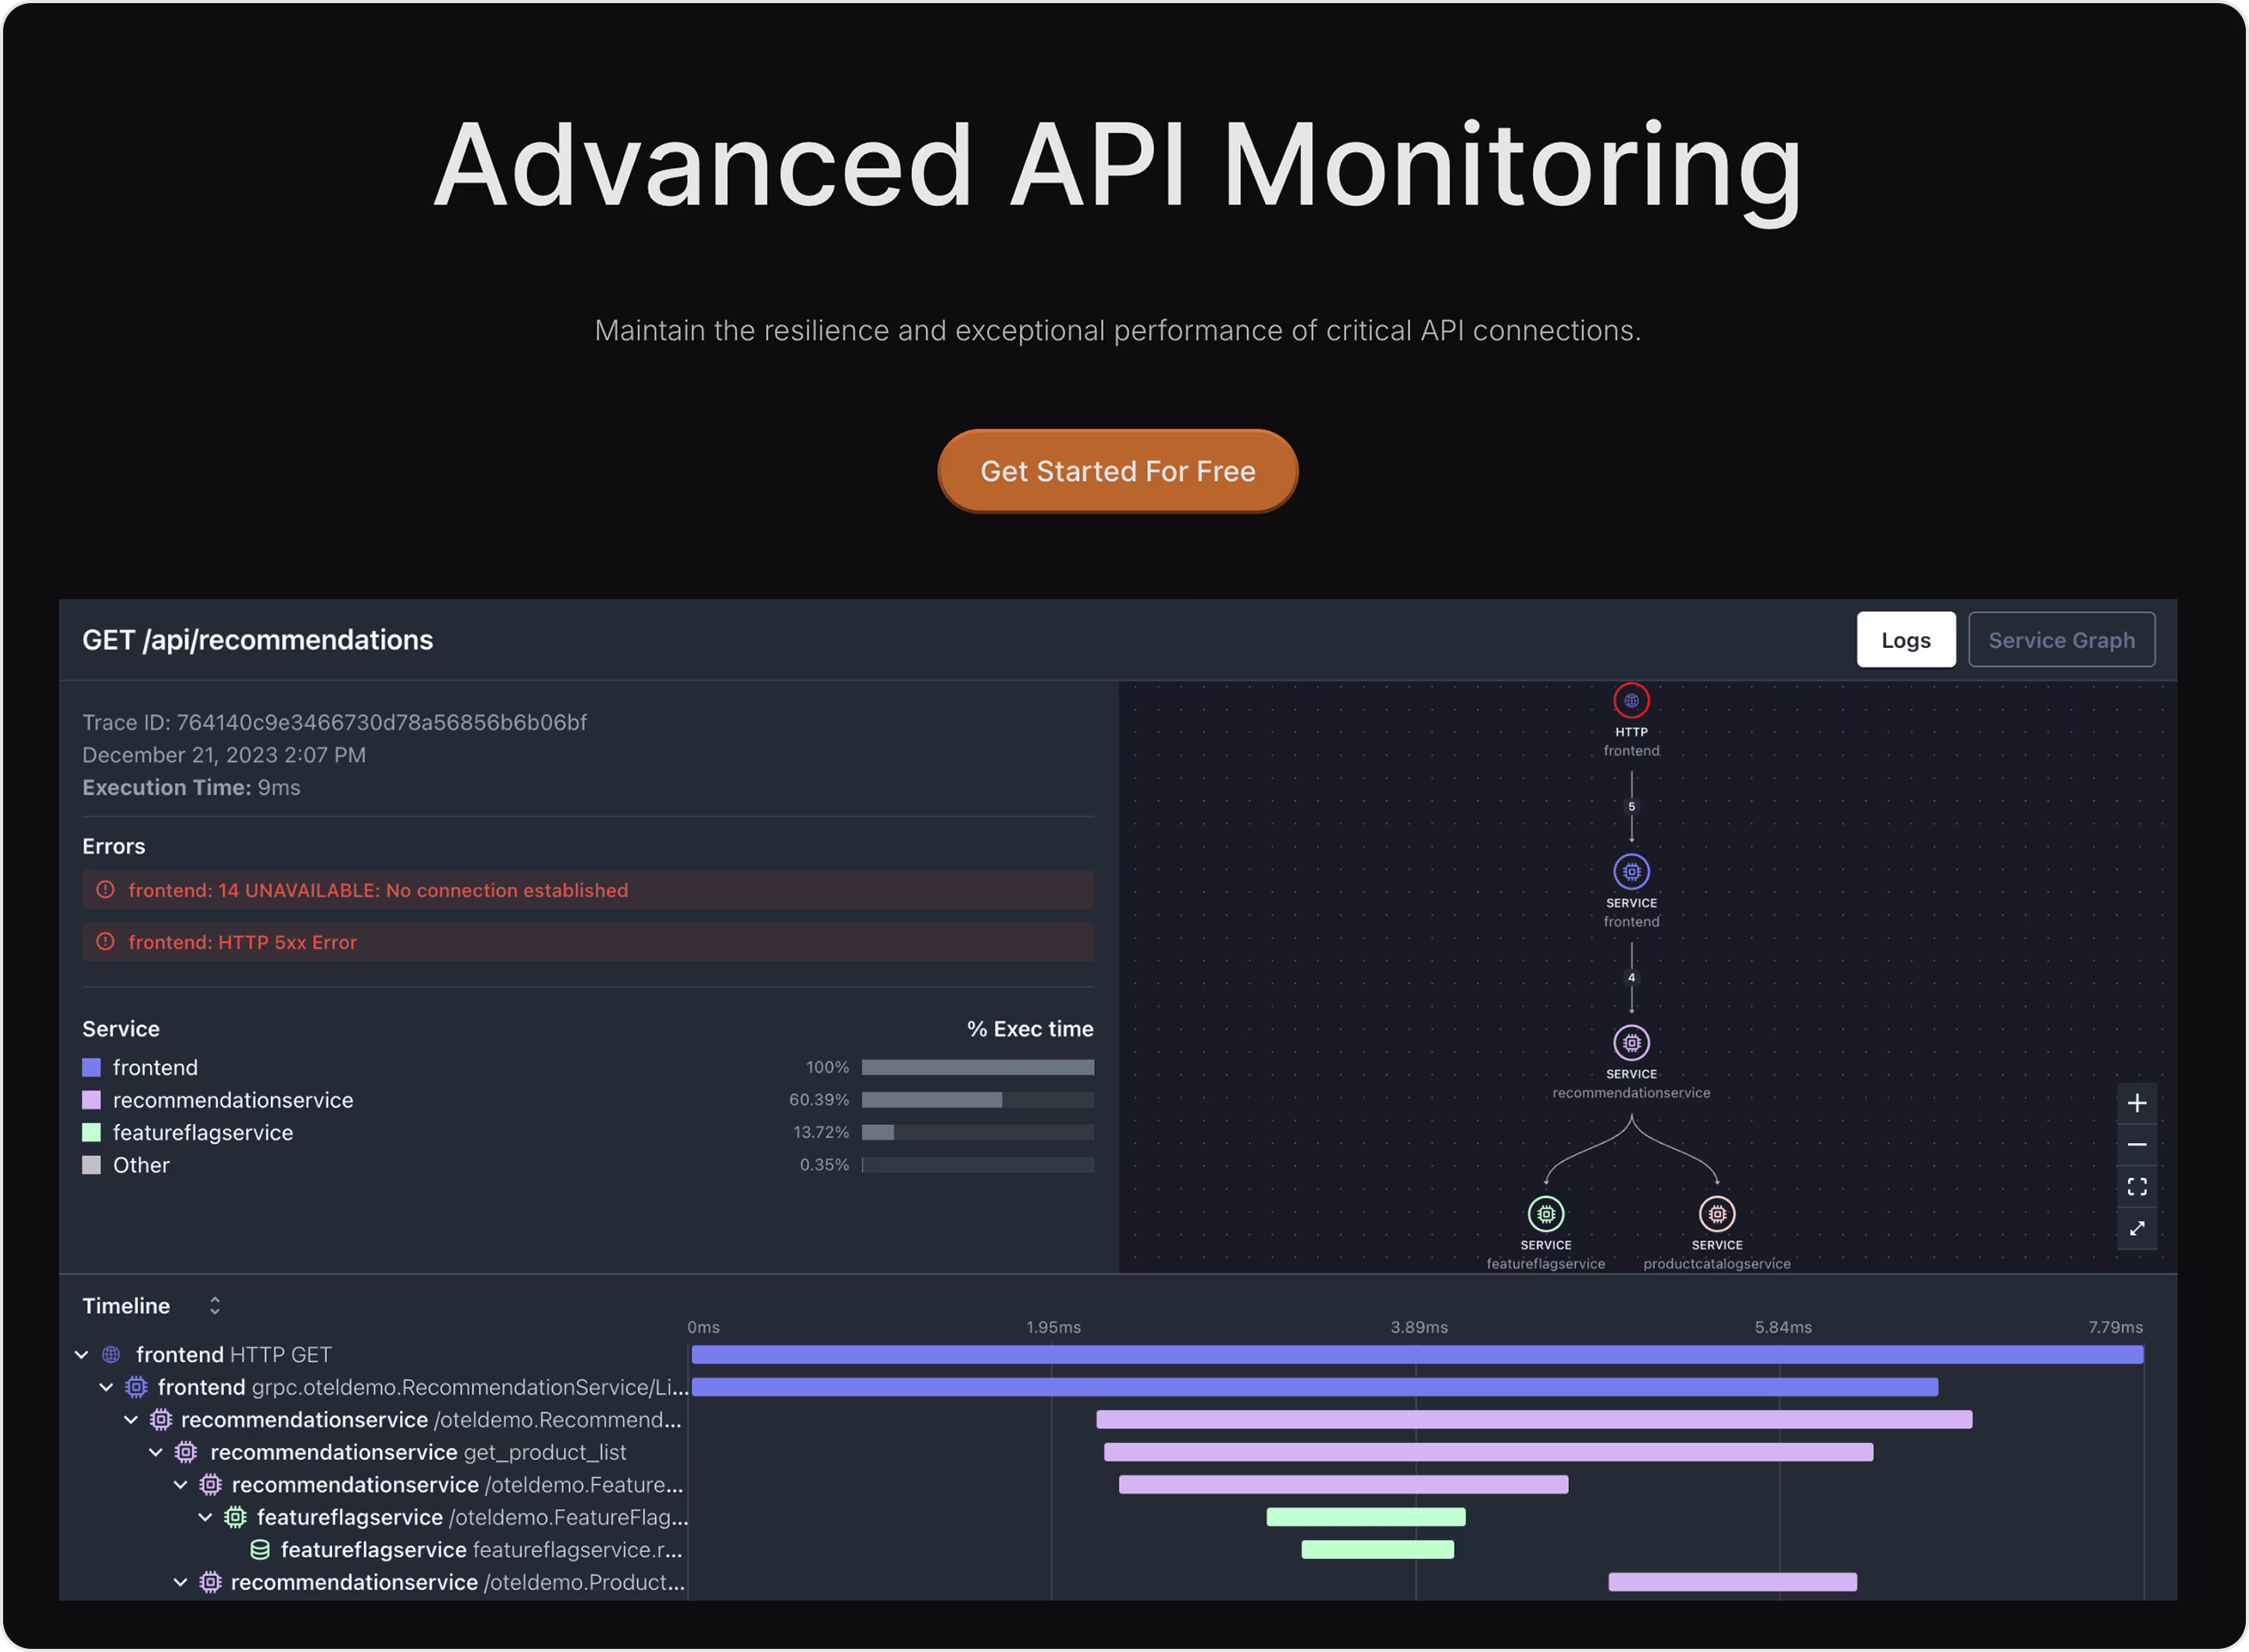
Task: Click the featureflagservice service row label
Action: 203,1133
